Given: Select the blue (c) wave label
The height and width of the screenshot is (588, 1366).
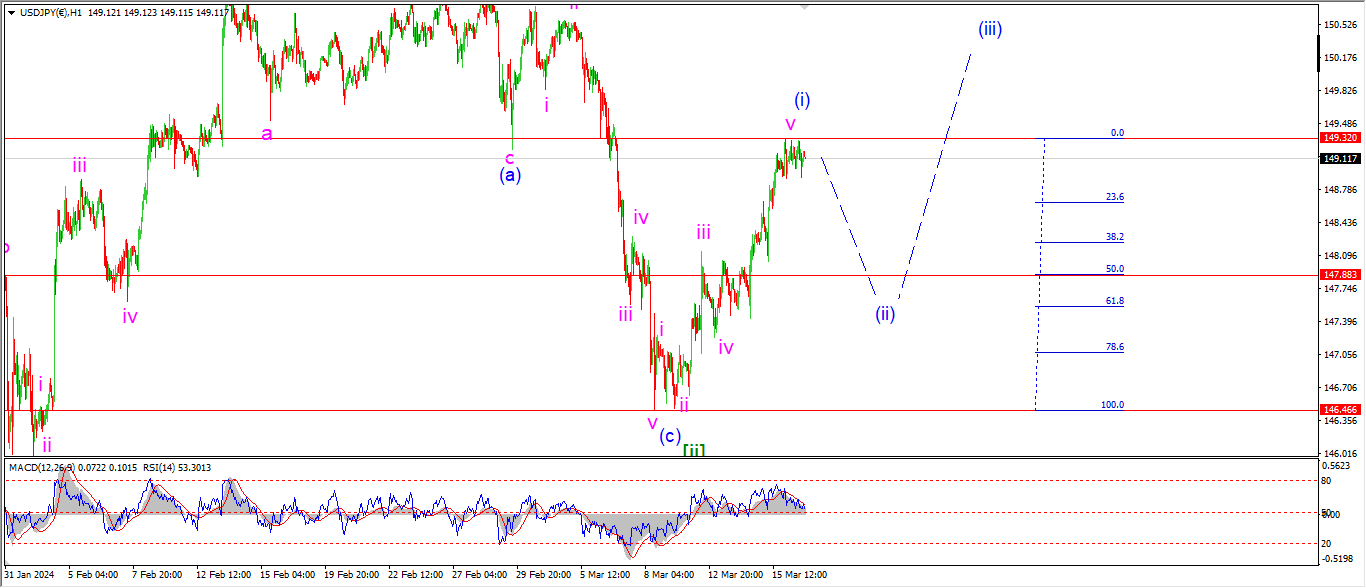Looking at the screenshot, I should (x=670, y=436).
